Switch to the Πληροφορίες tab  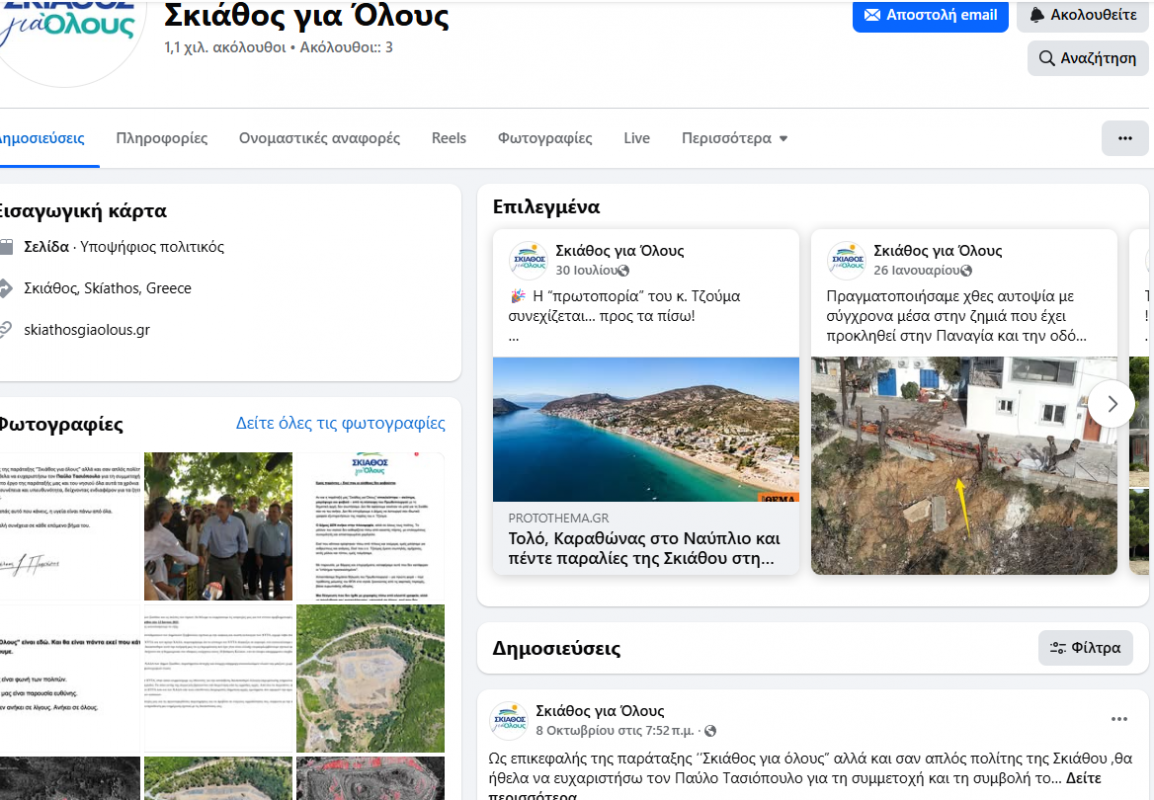click(161, 138)
